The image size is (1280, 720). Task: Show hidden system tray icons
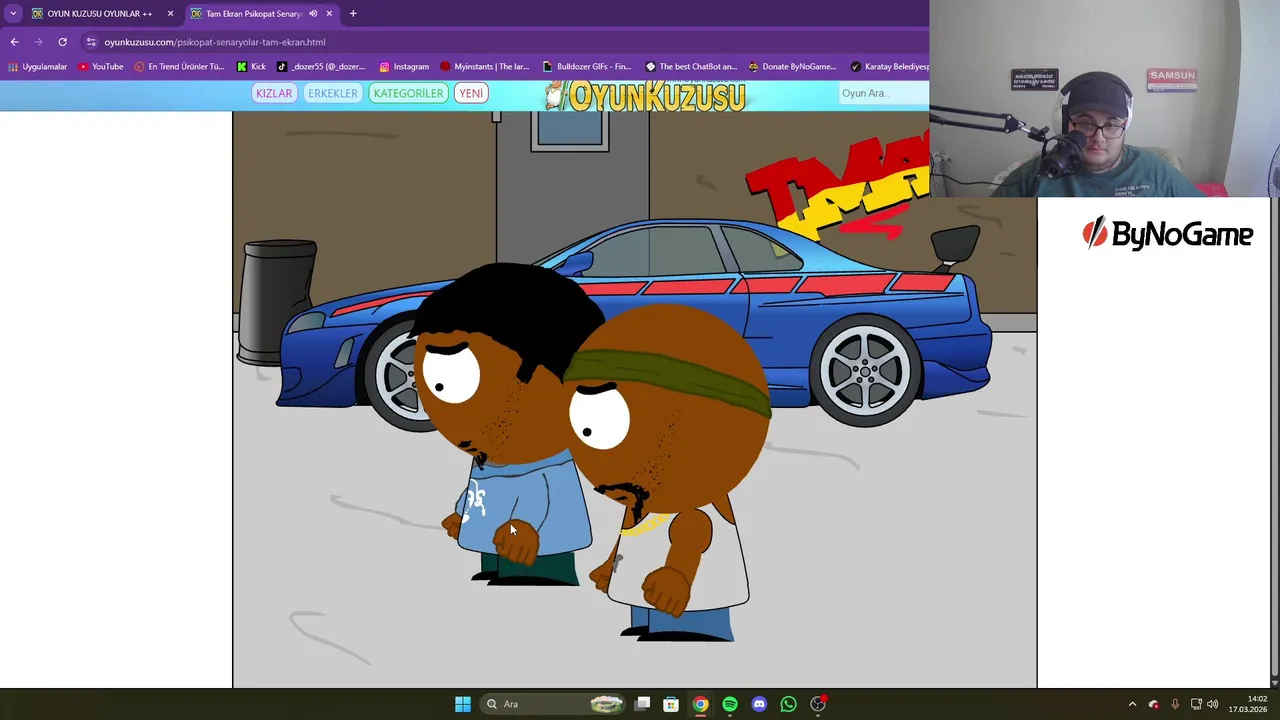pyautogui.click(x=1132, y=704)
